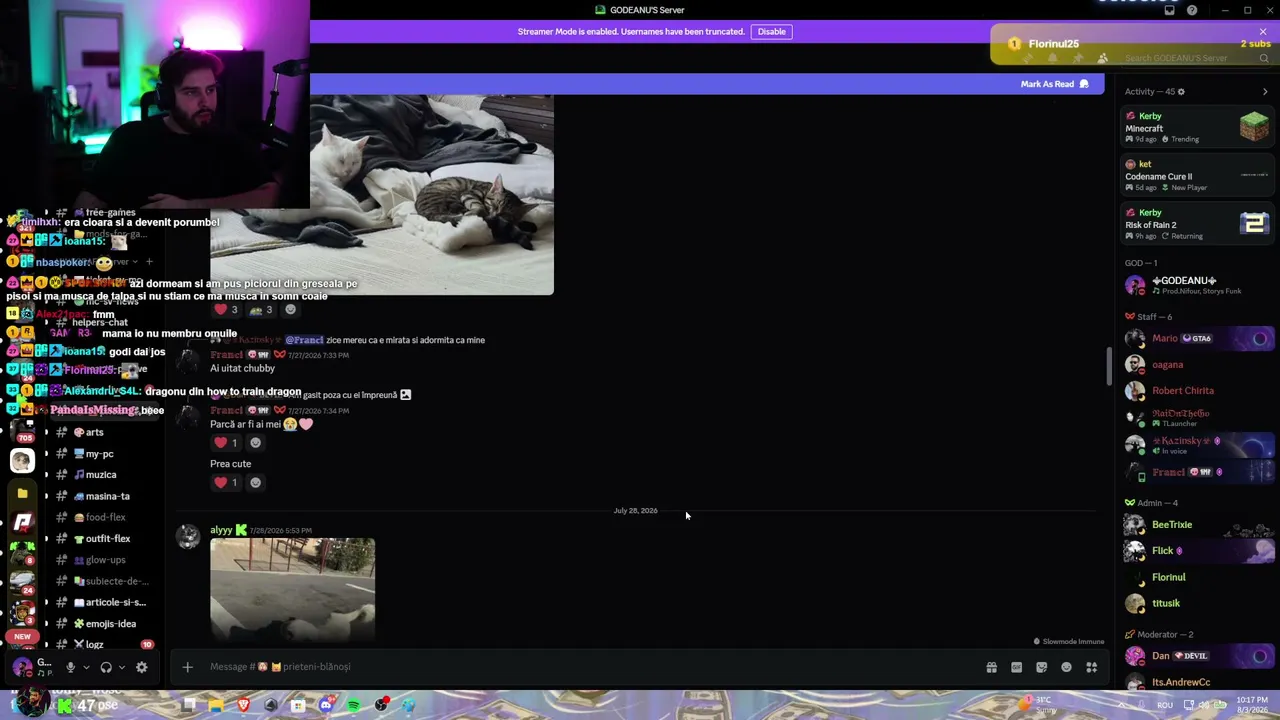Viewport: 1280px width, 720px height.
Task: Expand the Activity panel chevron
Action: point(1265,92)
